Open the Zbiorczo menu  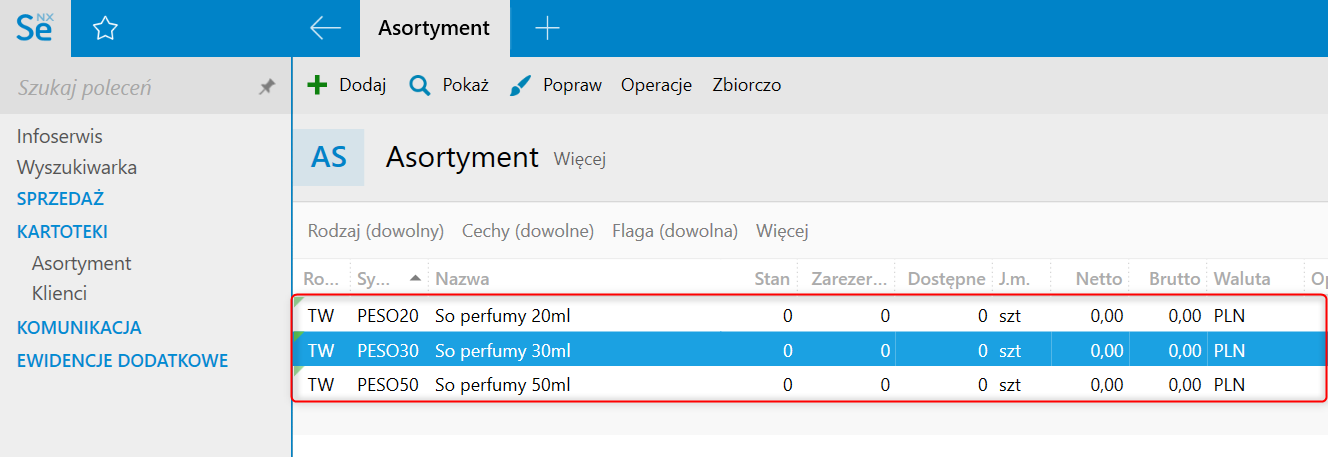pyautogui.click(x=746, y=85)
